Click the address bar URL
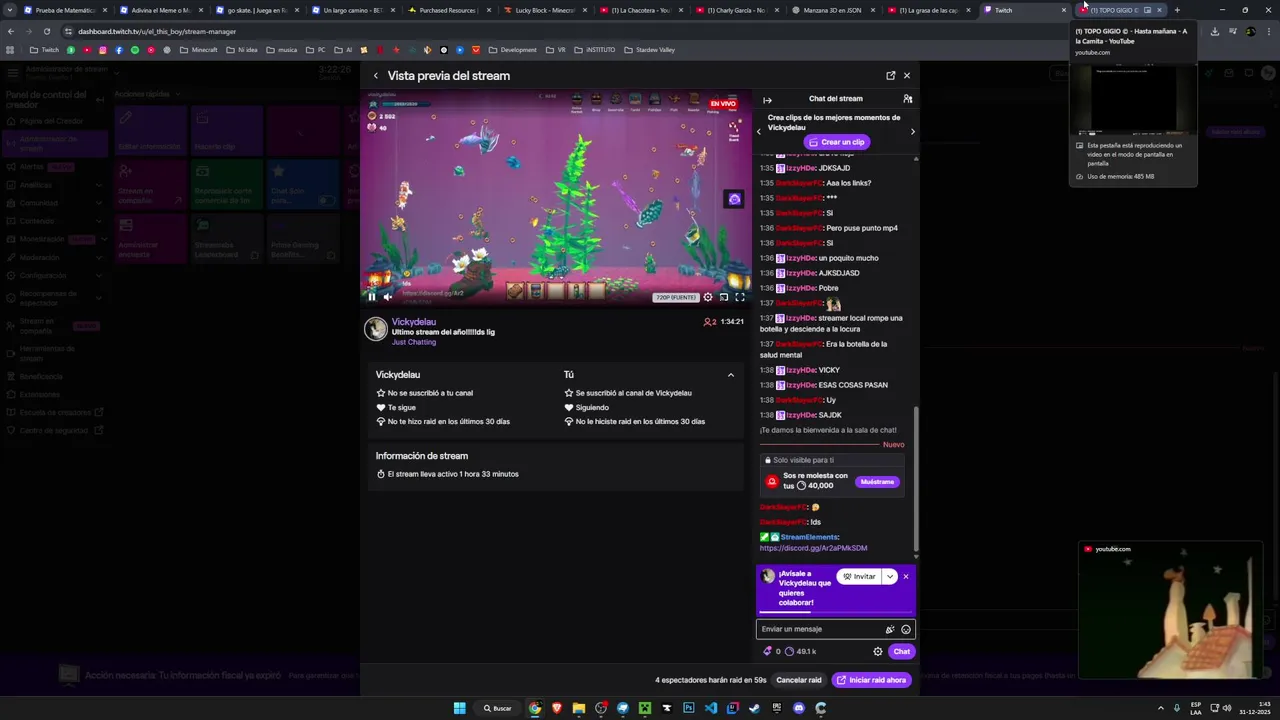 [x=157, y=31]
